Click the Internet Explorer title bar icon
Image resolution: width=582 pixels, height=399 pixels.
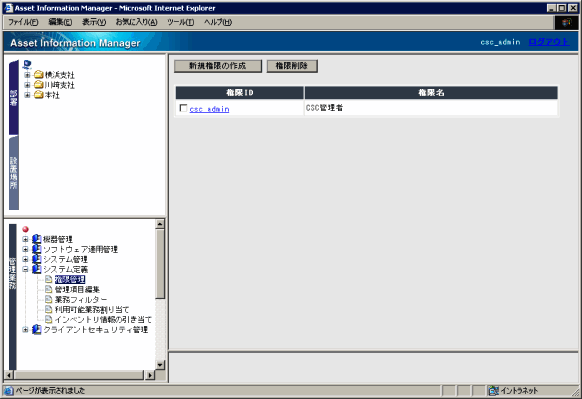click(x=9, y=8)
